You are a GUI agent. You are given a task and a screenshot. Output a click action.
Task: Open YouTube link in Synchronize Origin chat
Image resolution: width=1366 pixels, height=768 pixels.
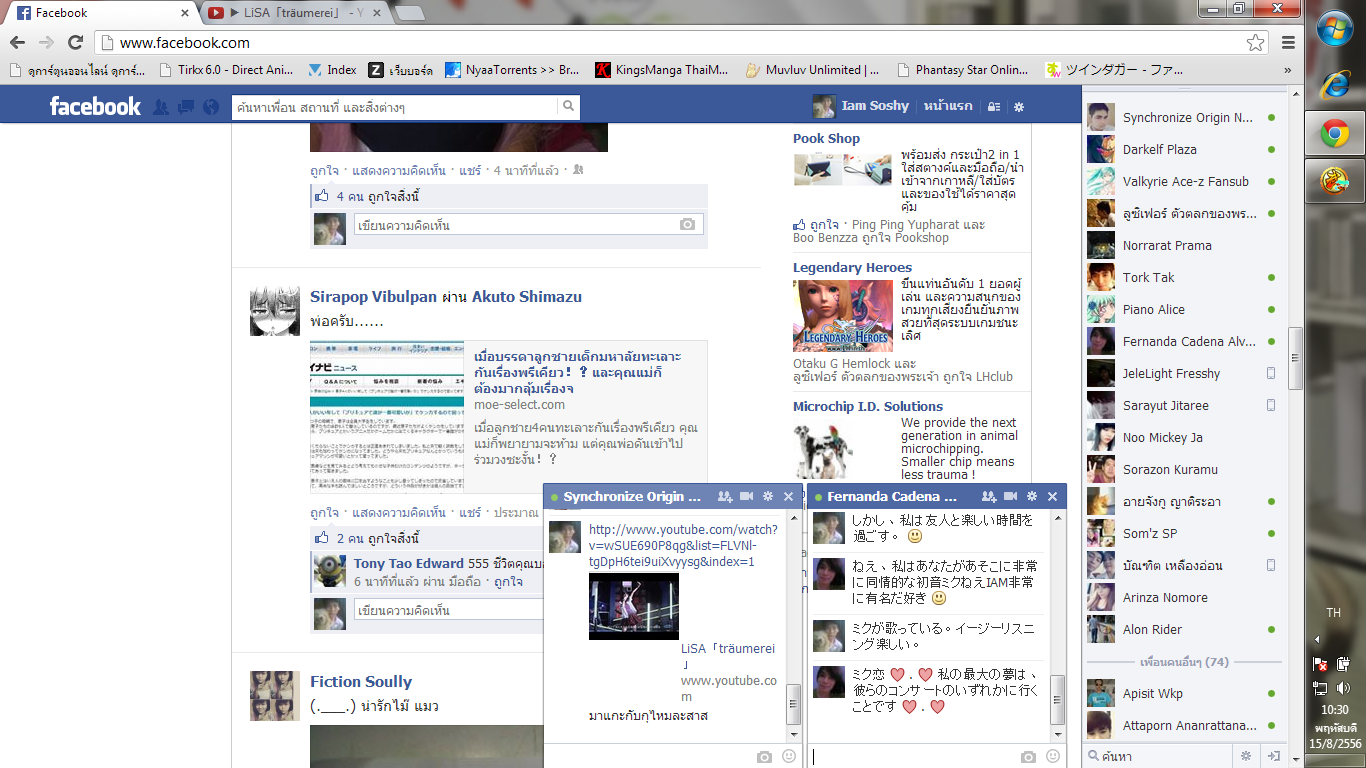pos(683,545)
